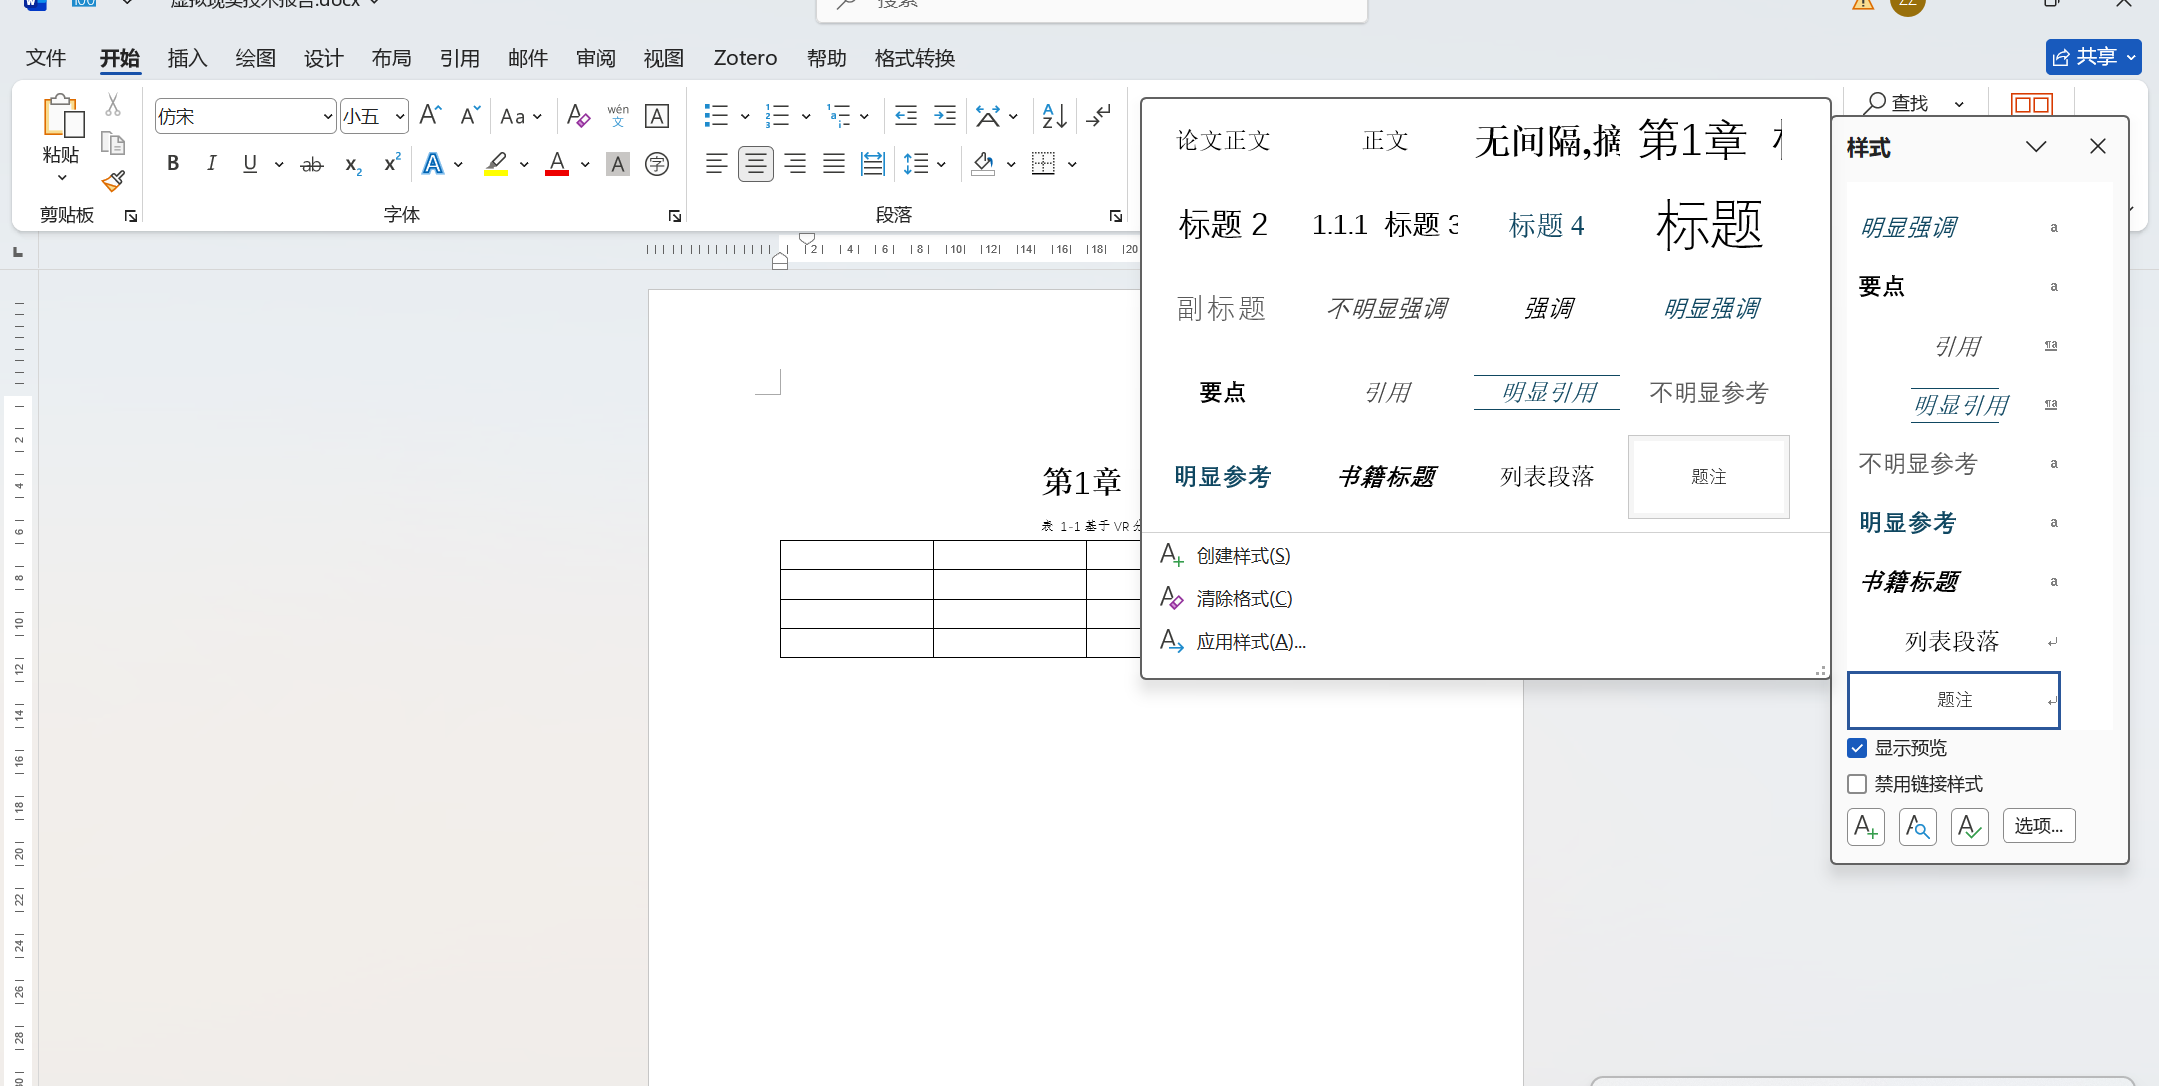Open the Style Inspector icon in Styles pane
This screenshot has width=2159, height=1086.
click(1917, 827)
